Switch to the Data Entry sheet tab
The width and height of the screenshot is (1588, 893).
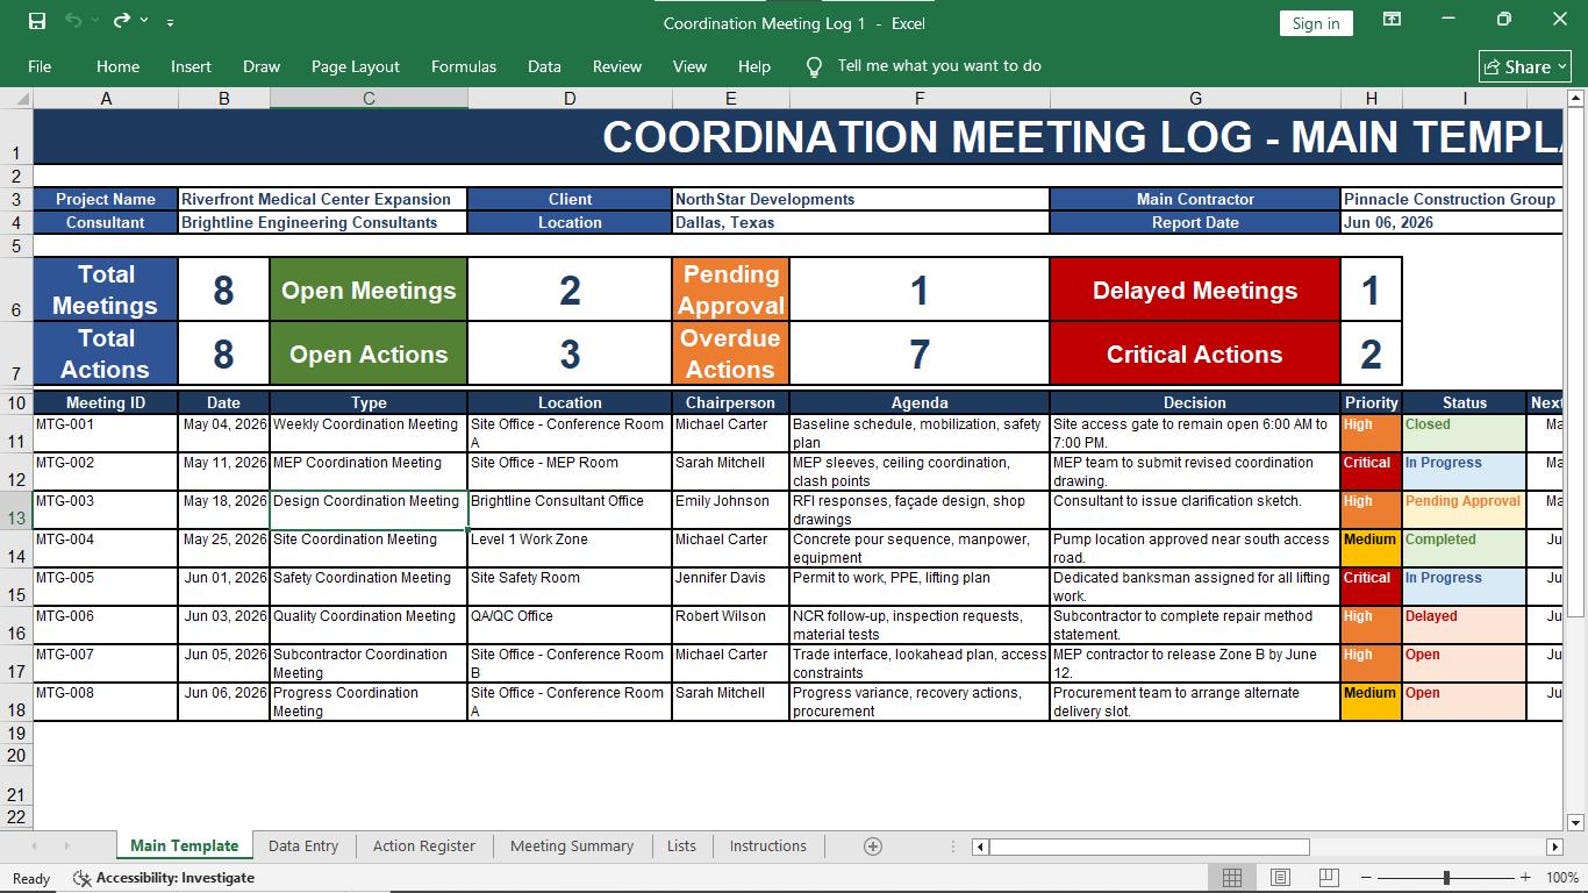303,846
